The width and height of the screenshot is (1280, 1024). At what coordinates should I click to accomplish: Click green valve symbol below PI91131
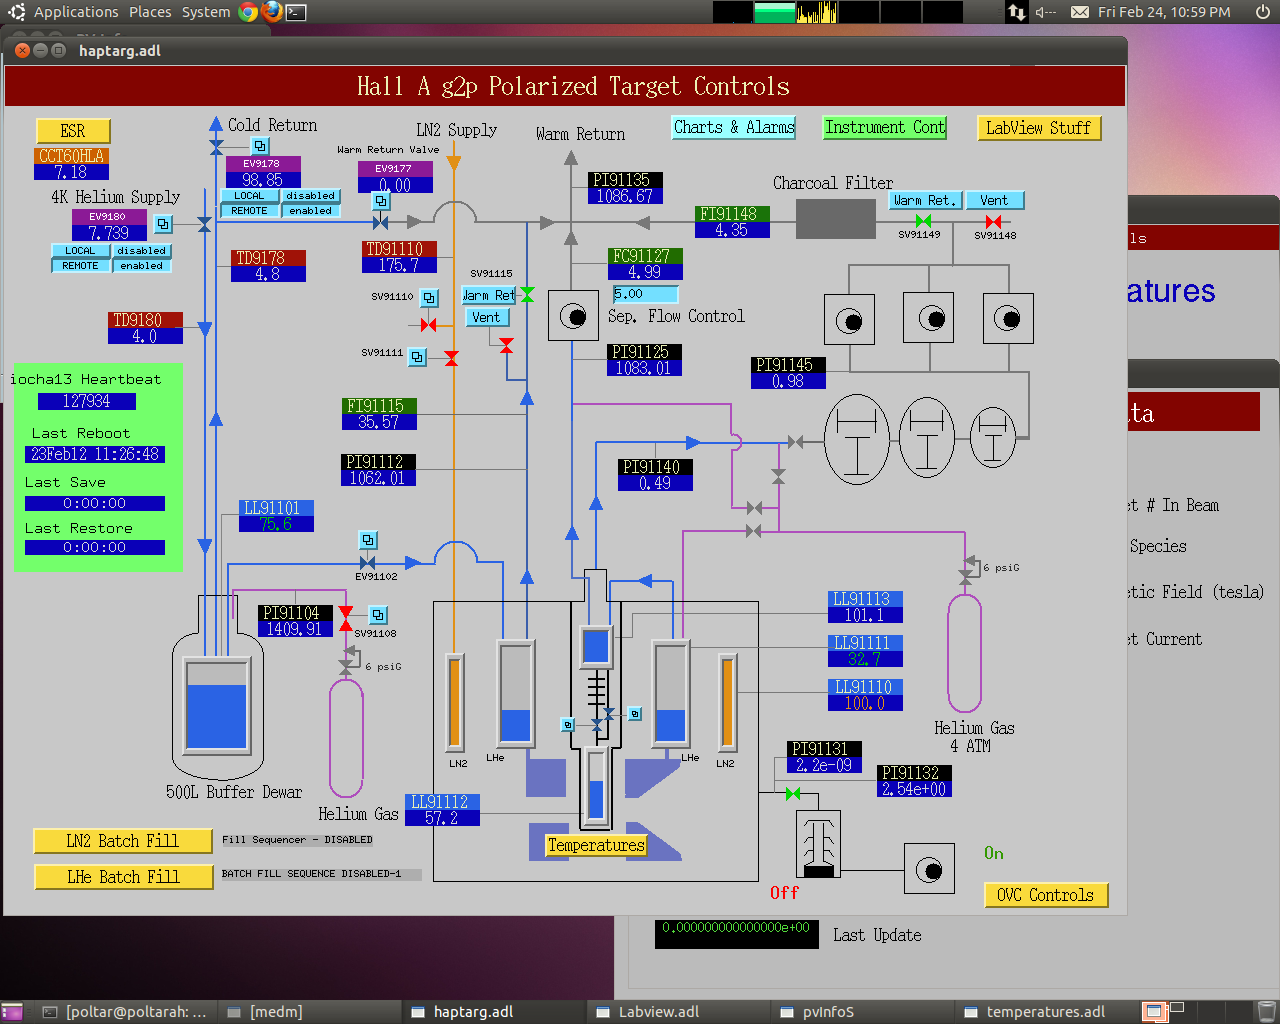(793, 794)
